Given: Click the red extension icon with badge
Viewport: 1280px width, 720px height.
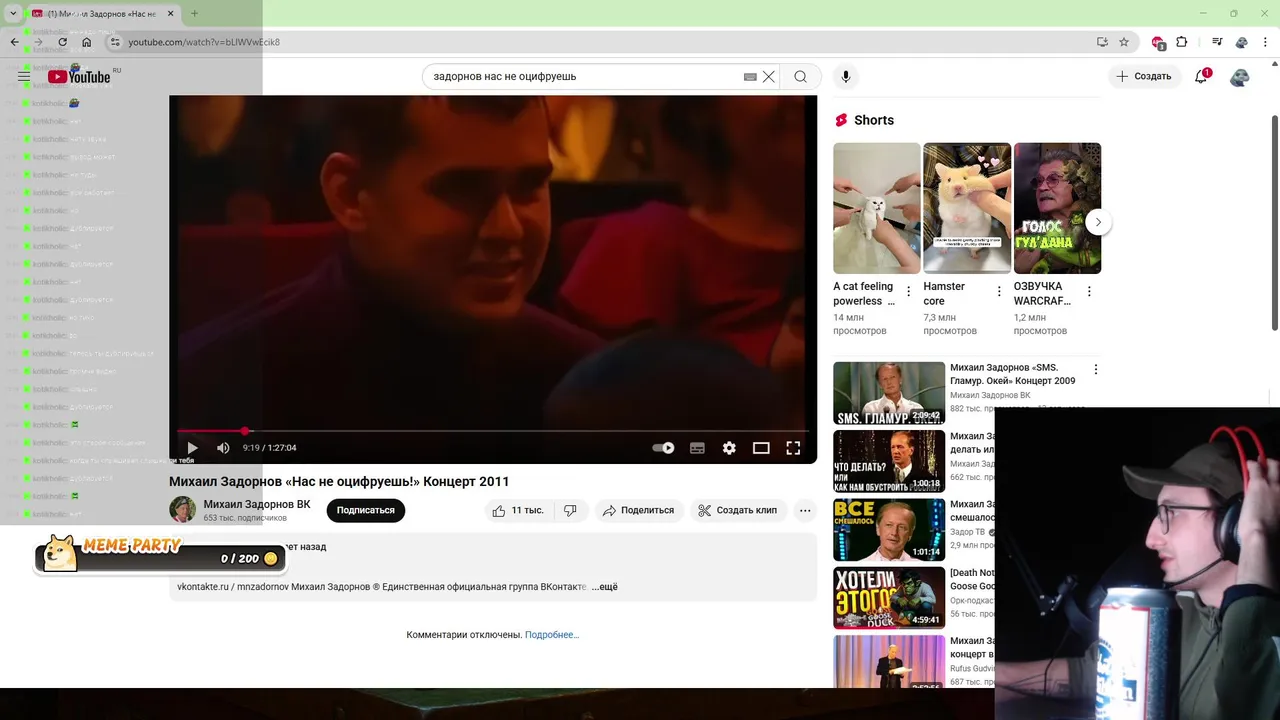Looking at the screenshot, I should (1158, 42).
